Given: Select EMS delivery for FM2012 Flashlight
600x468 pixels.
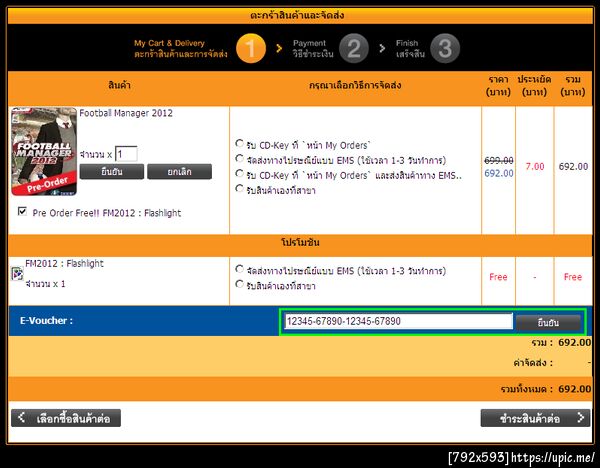Looking at the screenshot, I should pos(240,269).
